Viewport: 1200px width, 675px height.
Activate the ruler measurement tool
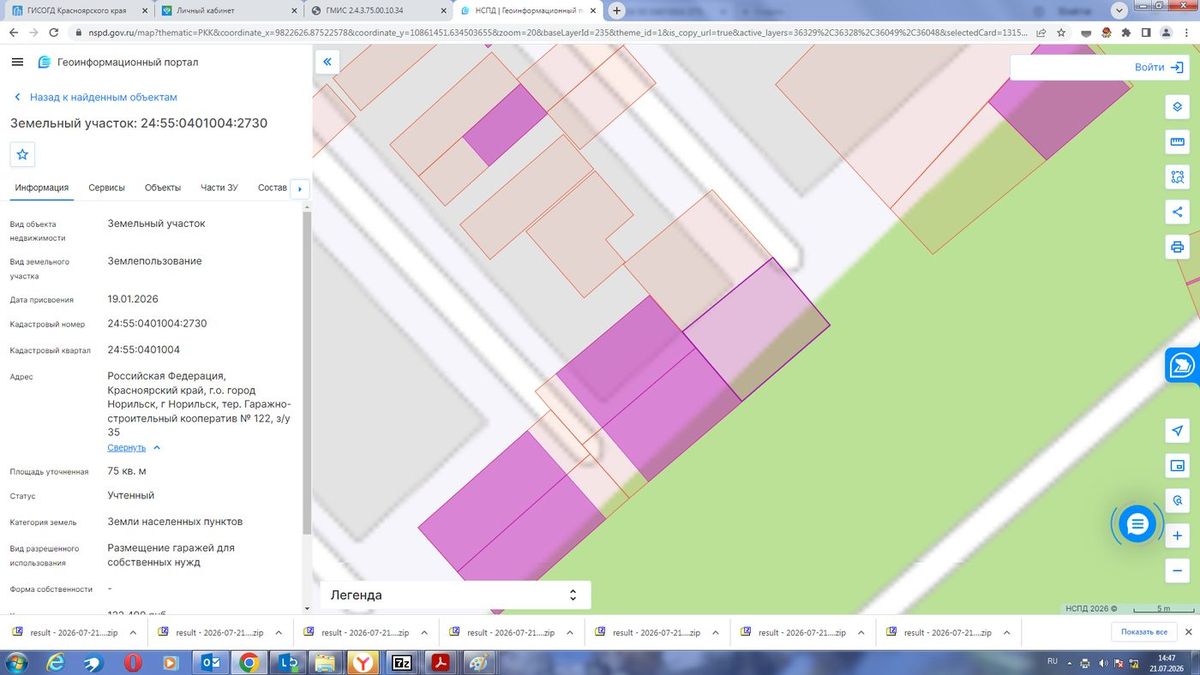point(1177,142)
